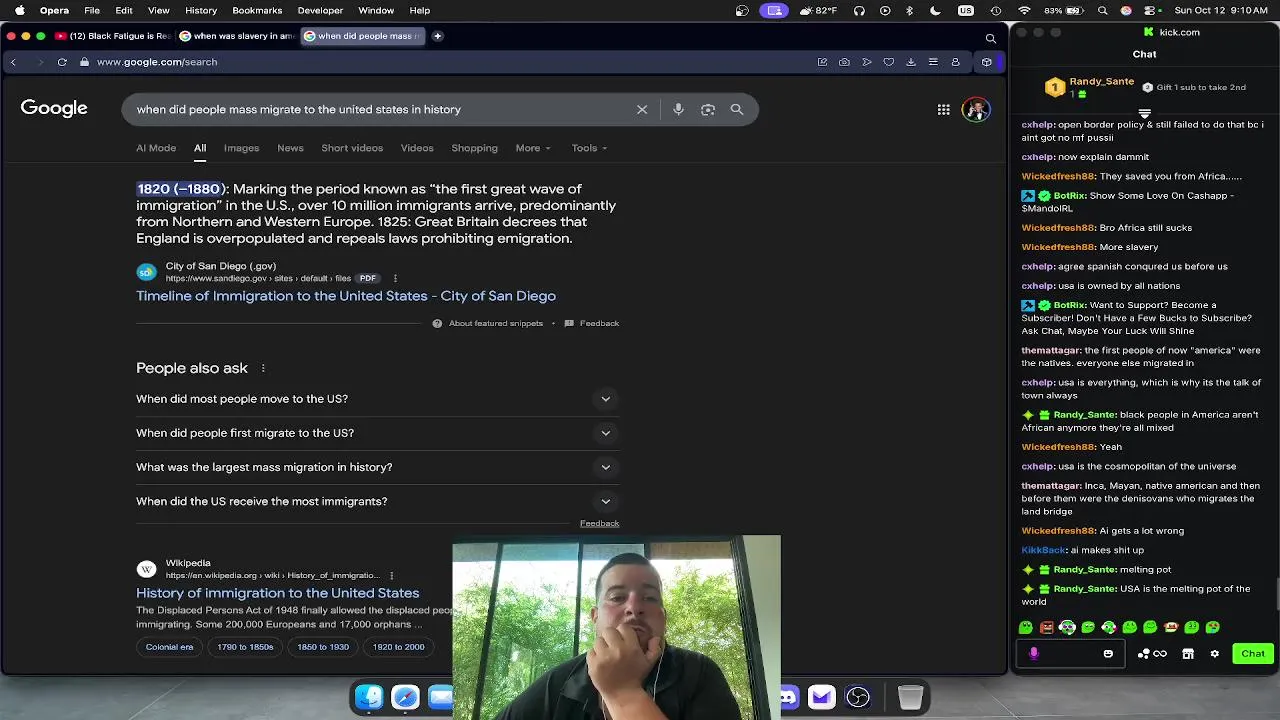The height and width of the screenshot is (720, 1280).
Task: Pick the red angry emote in Kick chat
Action: point(1047,627)
